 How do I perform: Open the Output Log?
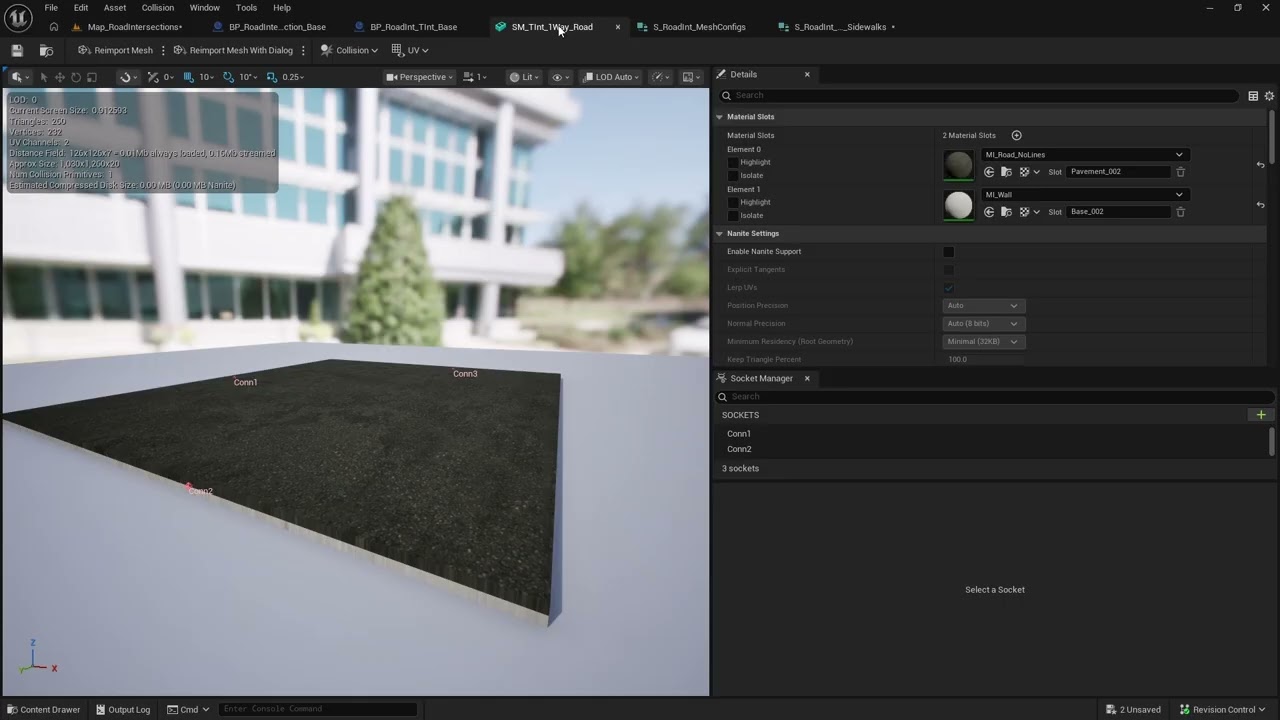[123, 710]
